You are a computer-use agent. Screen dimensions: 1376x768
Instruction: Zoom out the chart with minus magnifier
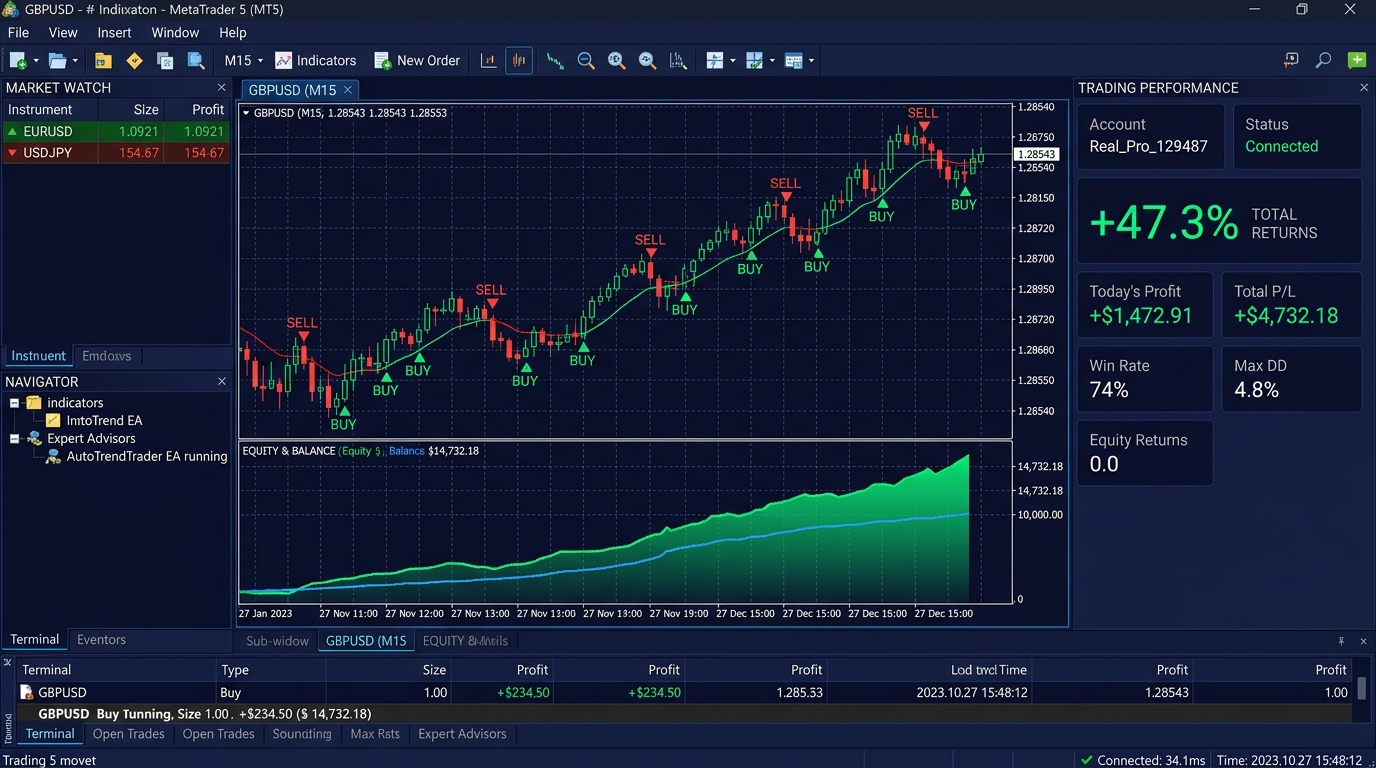point(586,60)
